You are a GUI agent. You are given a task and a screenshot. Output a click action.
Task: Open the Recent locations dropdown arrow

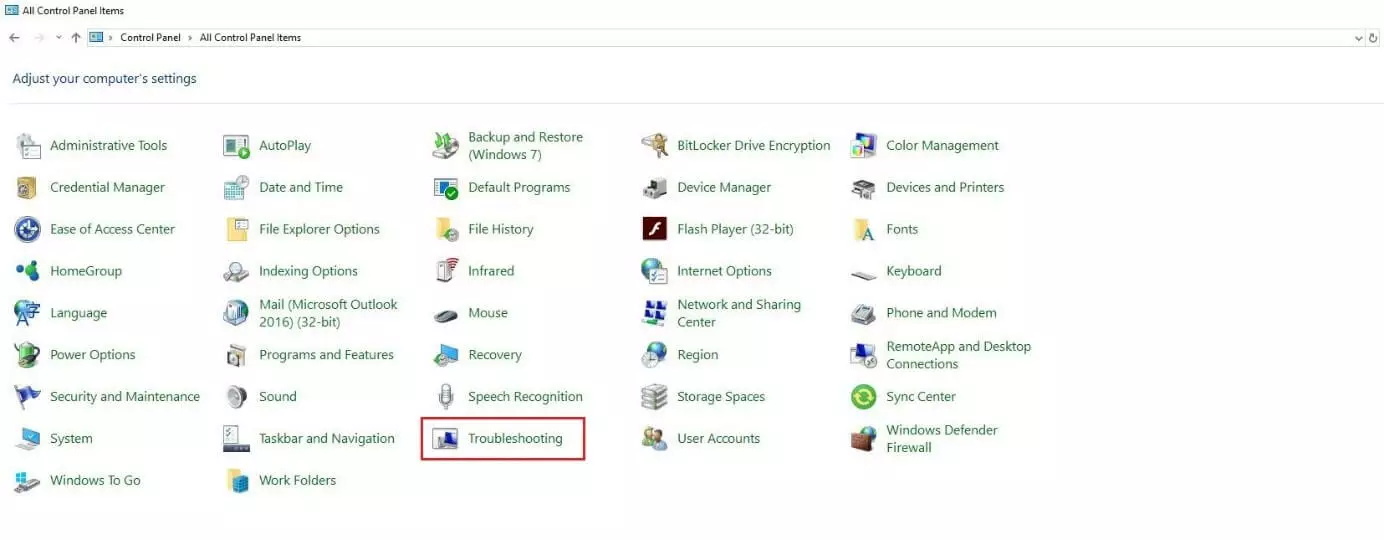coord(59,38)
